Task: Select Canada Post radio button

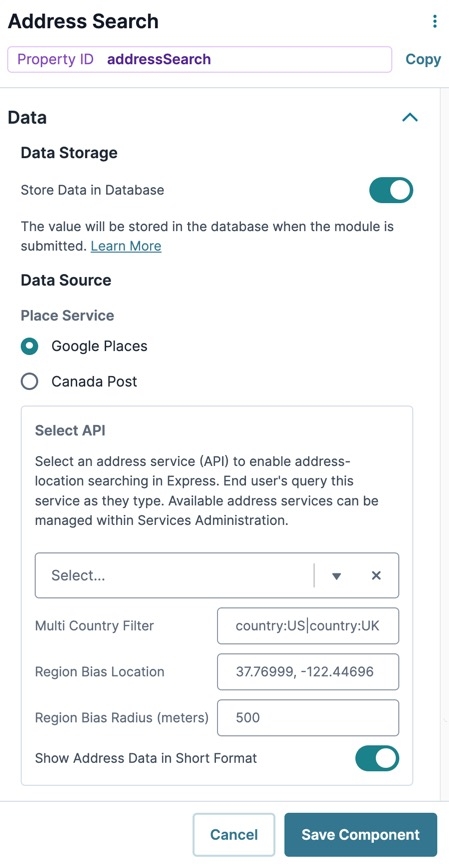Action: 29,381
